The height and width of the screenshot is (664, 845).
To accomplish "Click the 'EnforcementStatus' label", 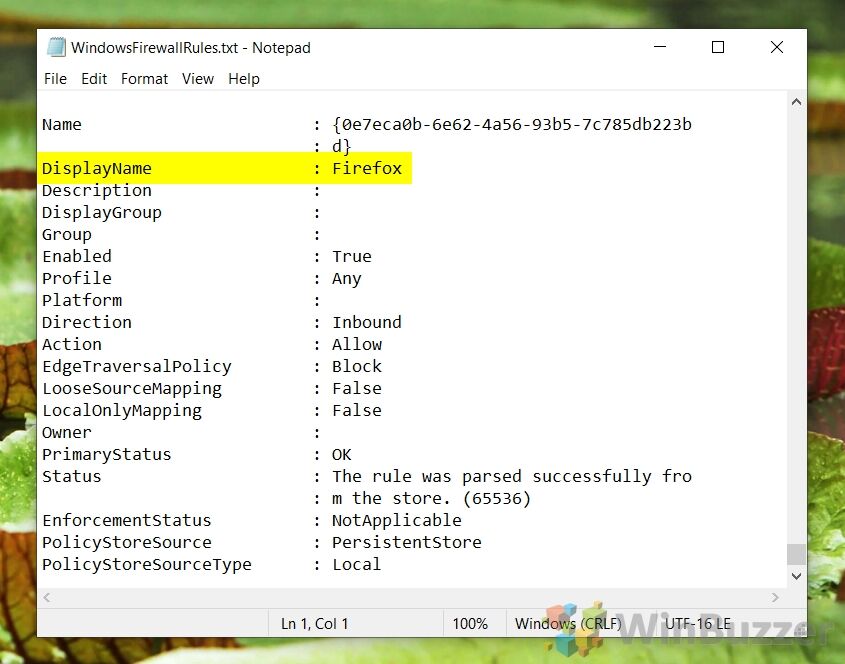I will click(127, 521).
